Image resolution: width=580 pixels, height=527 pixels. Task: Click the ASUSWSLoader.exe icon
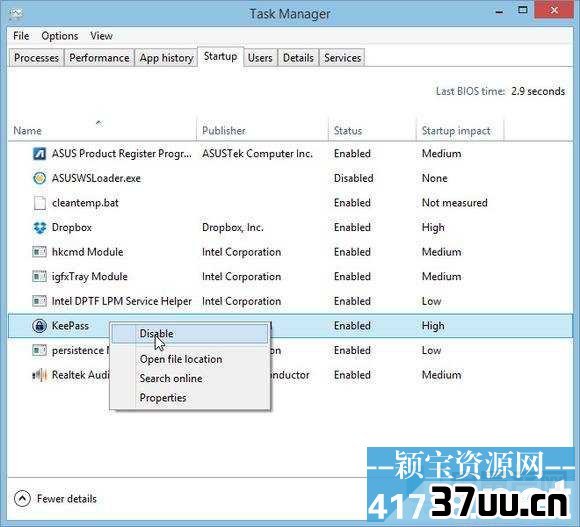(x=40, y=178)
